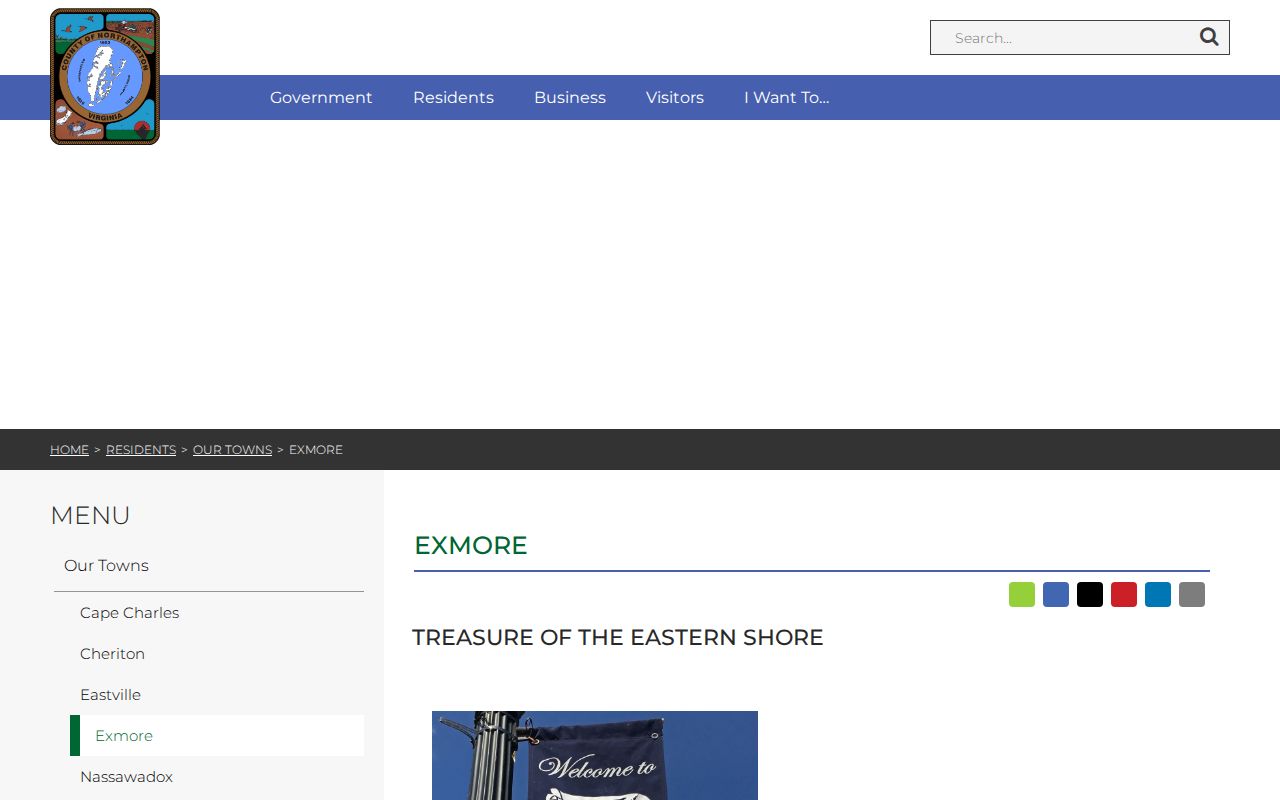Open the I Want To... menu
The width and height of the screenshot is (1280, 800).
[x=787, y=97]
